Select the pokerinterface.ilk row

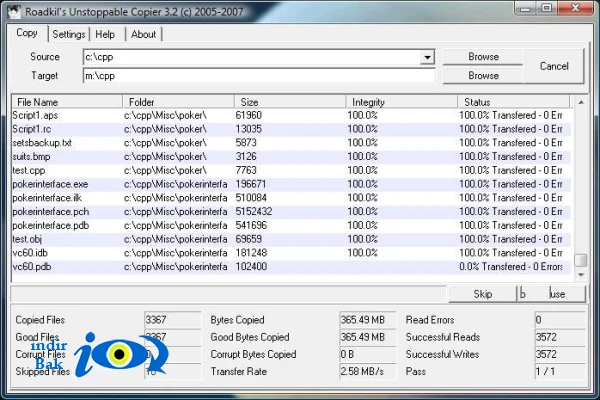(x=291, y=198)
